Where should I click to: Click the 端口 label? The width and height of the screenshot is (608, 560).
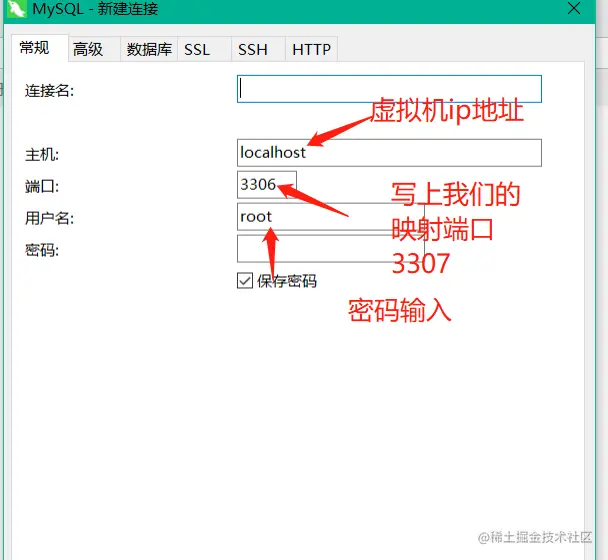[x=42, y=187]
